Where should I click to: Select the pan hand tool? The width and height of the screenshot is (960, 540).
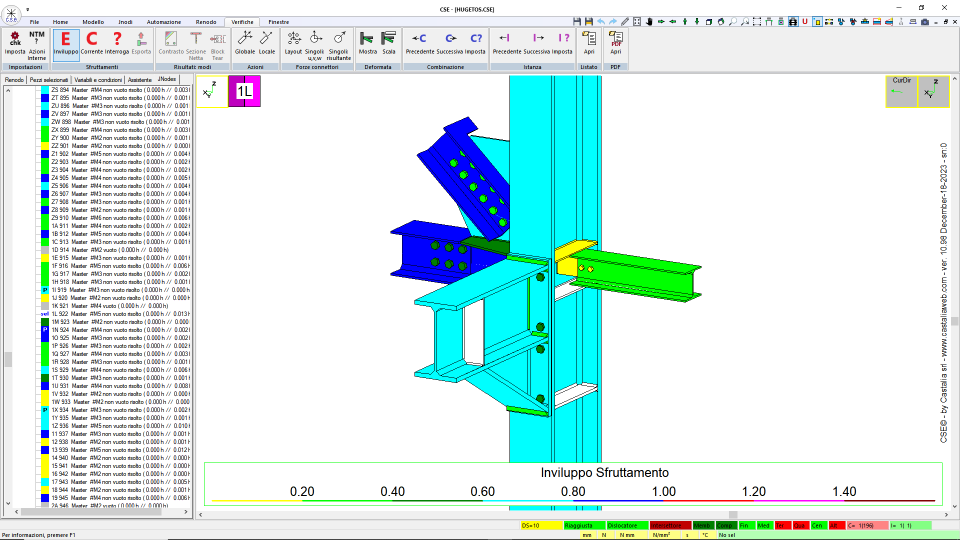[649, 21]
